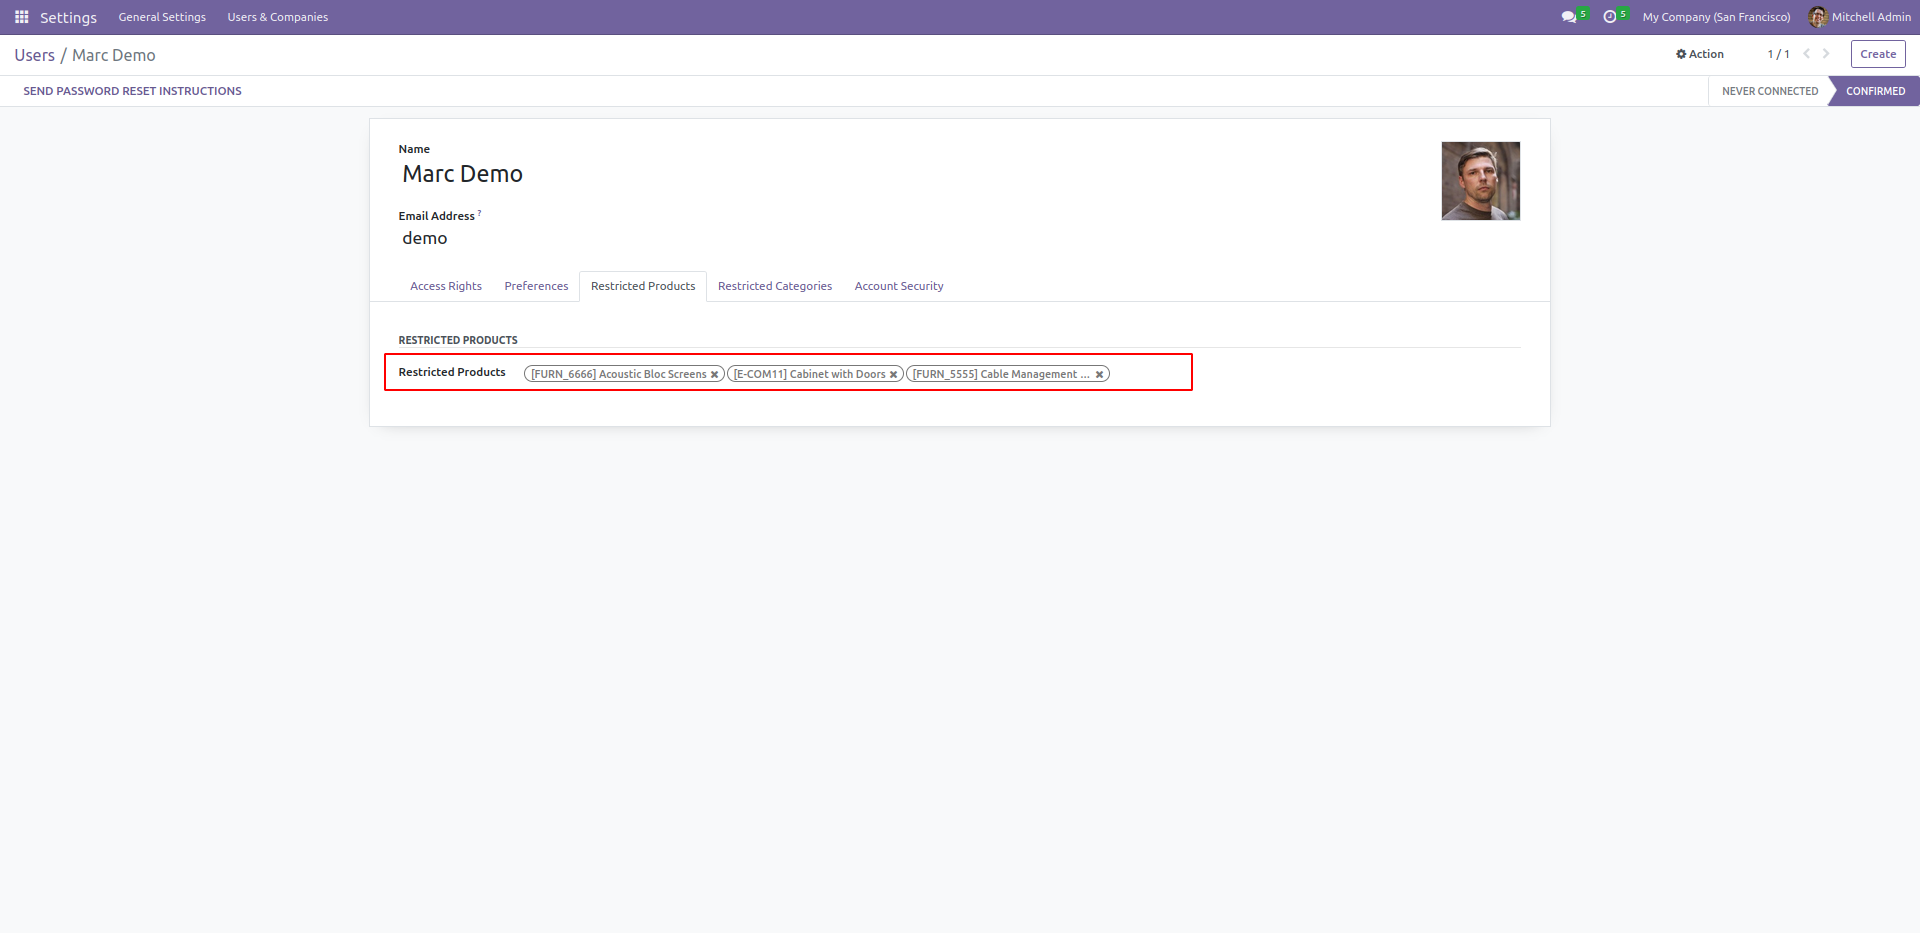Screen dimensions: 1920x933
Task: Click Mitchell Admin avatar icon
Action: tap(1817, 17)
